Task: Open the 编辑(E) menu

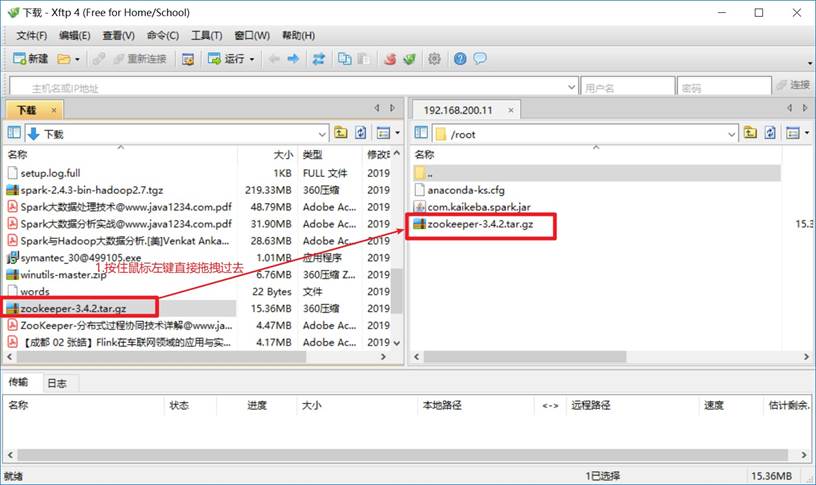Action: (74, 35)
